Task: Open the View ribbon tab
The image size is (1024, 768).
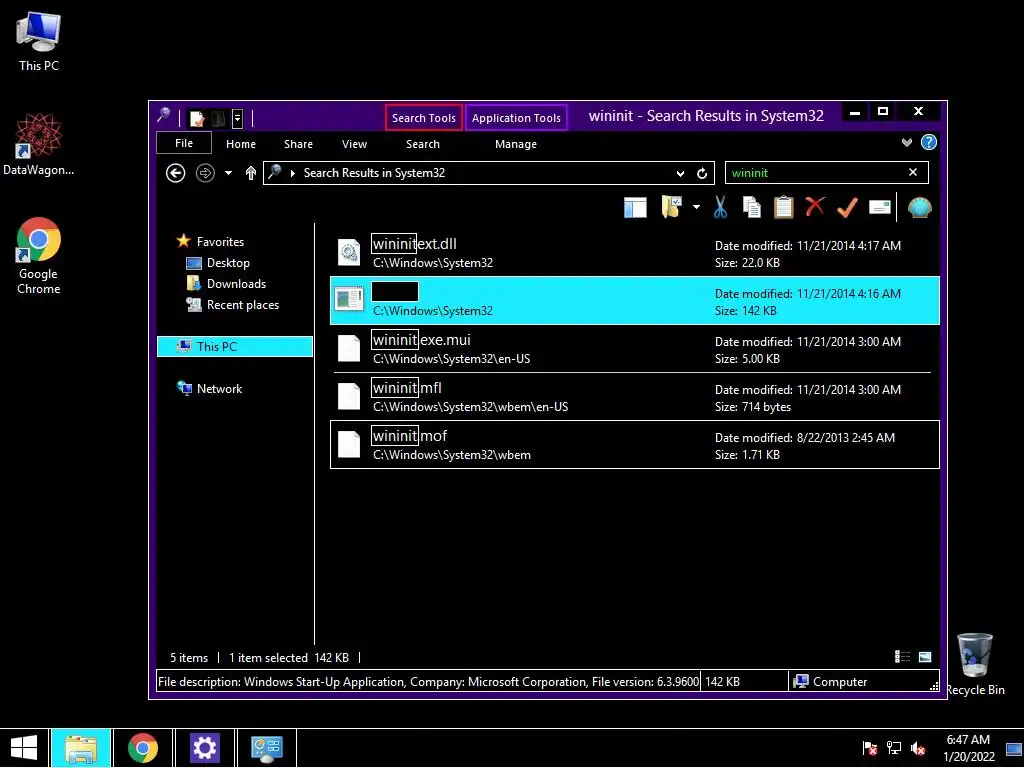Action: tap(354, 144)
